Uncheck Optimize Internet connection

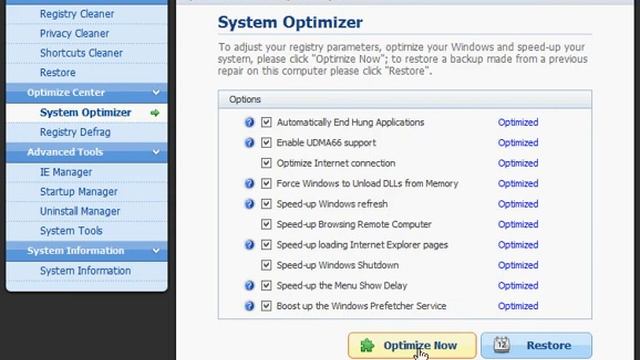[x=266, y=163]
